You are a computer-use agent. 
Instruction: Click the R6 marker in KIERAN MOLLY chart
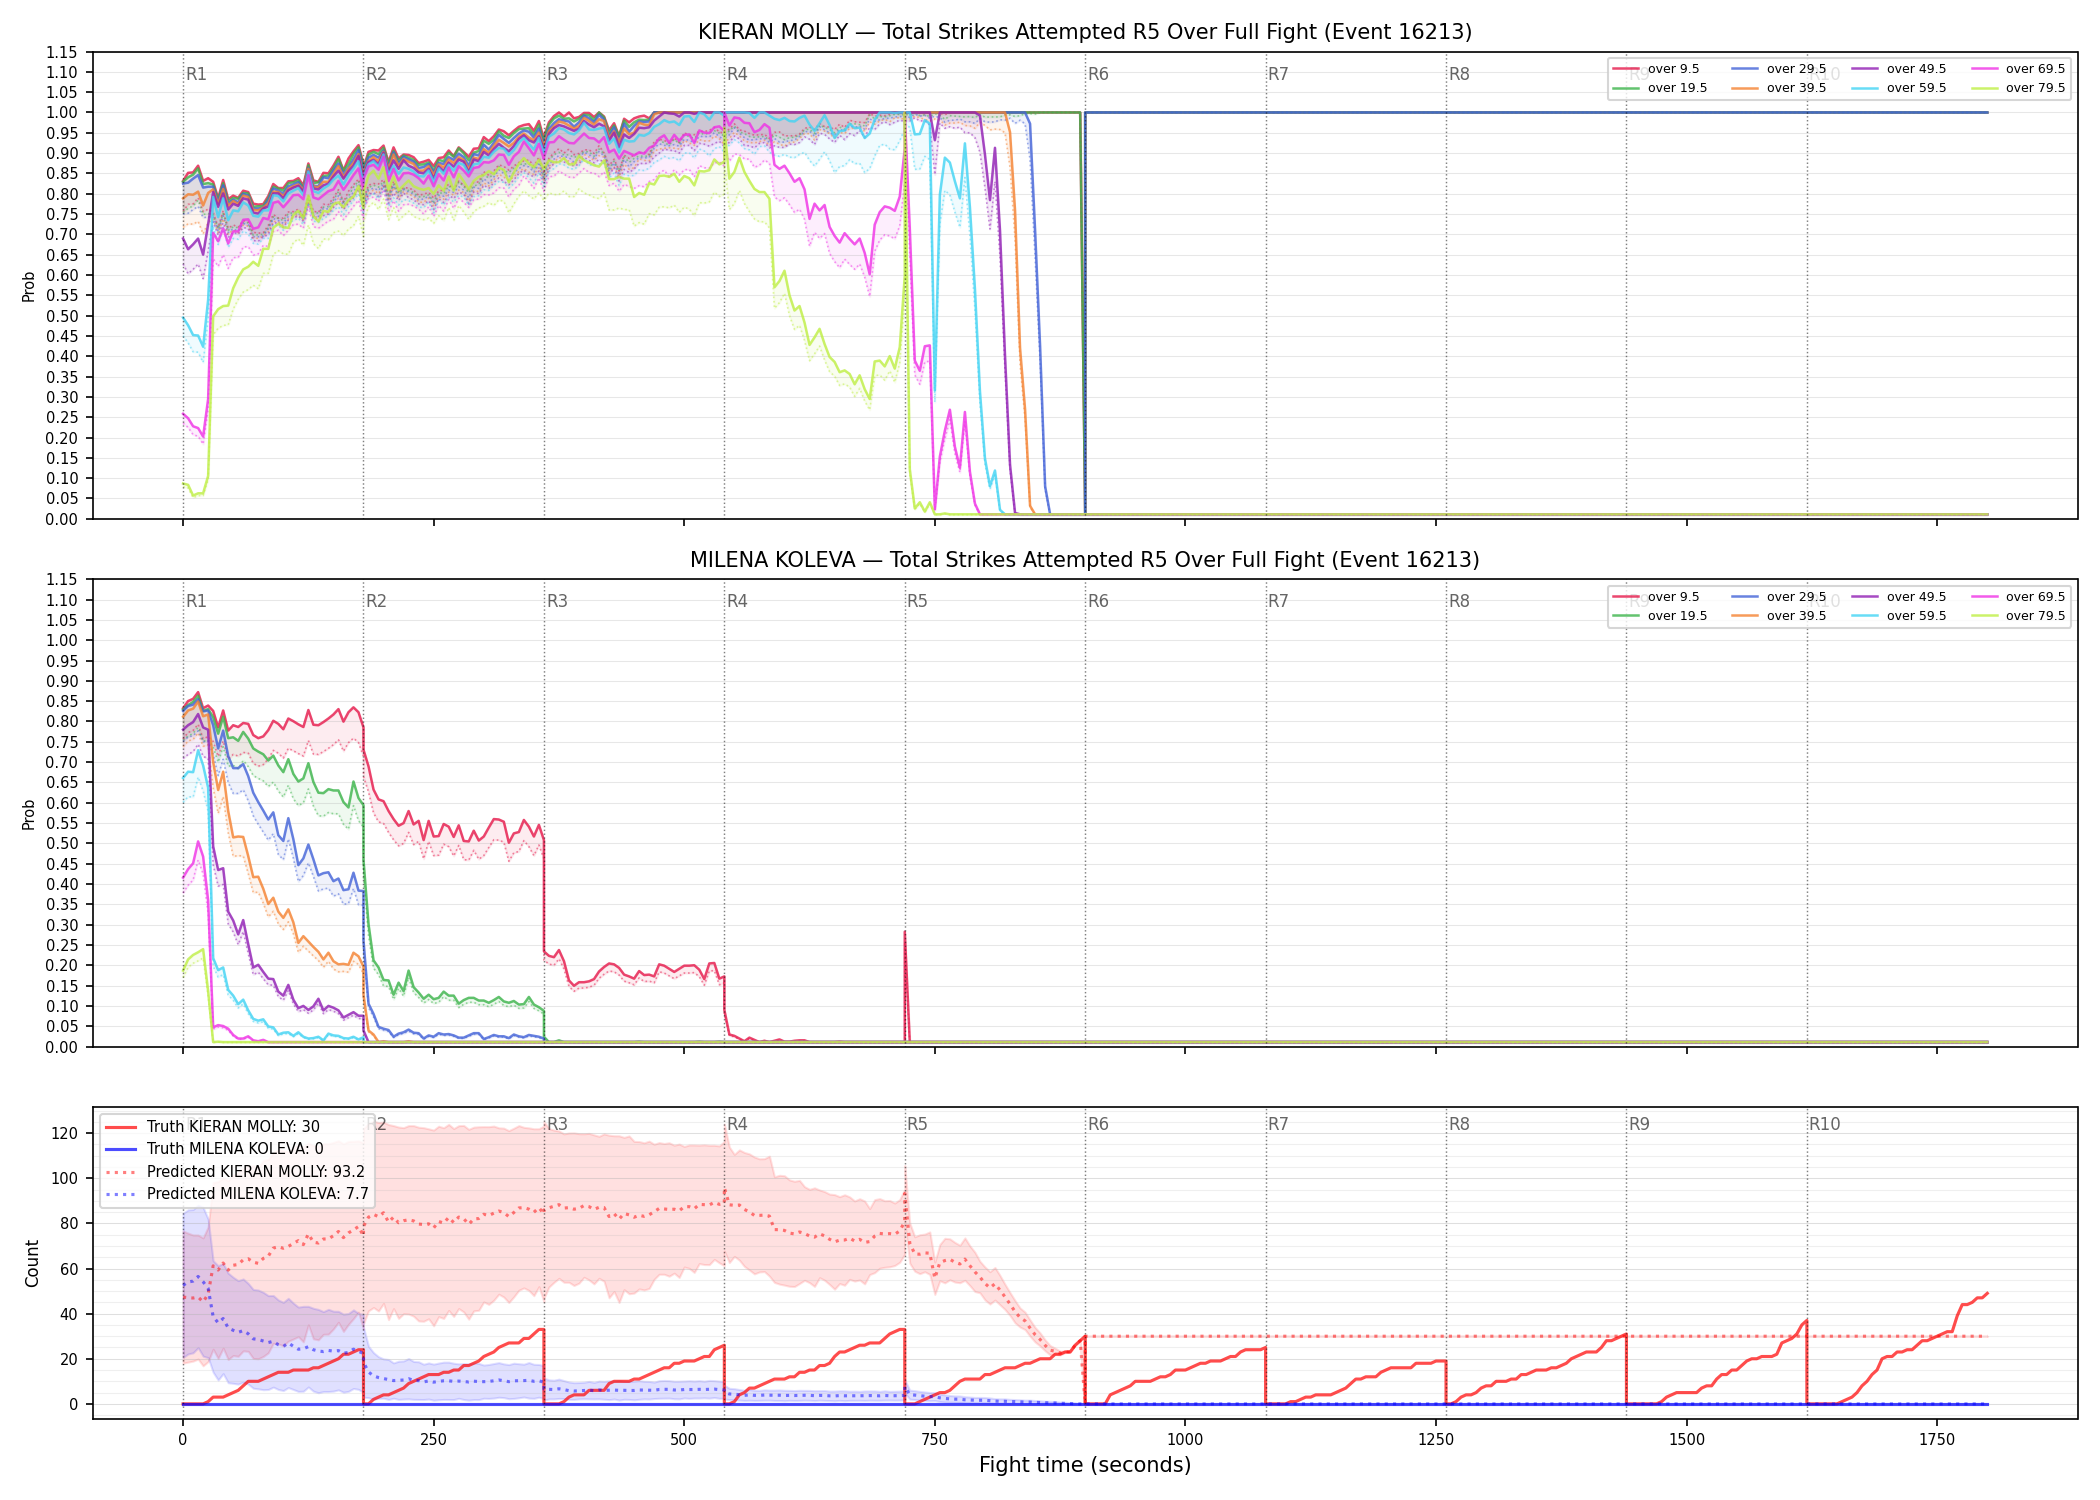click(x=1098, y=74)
